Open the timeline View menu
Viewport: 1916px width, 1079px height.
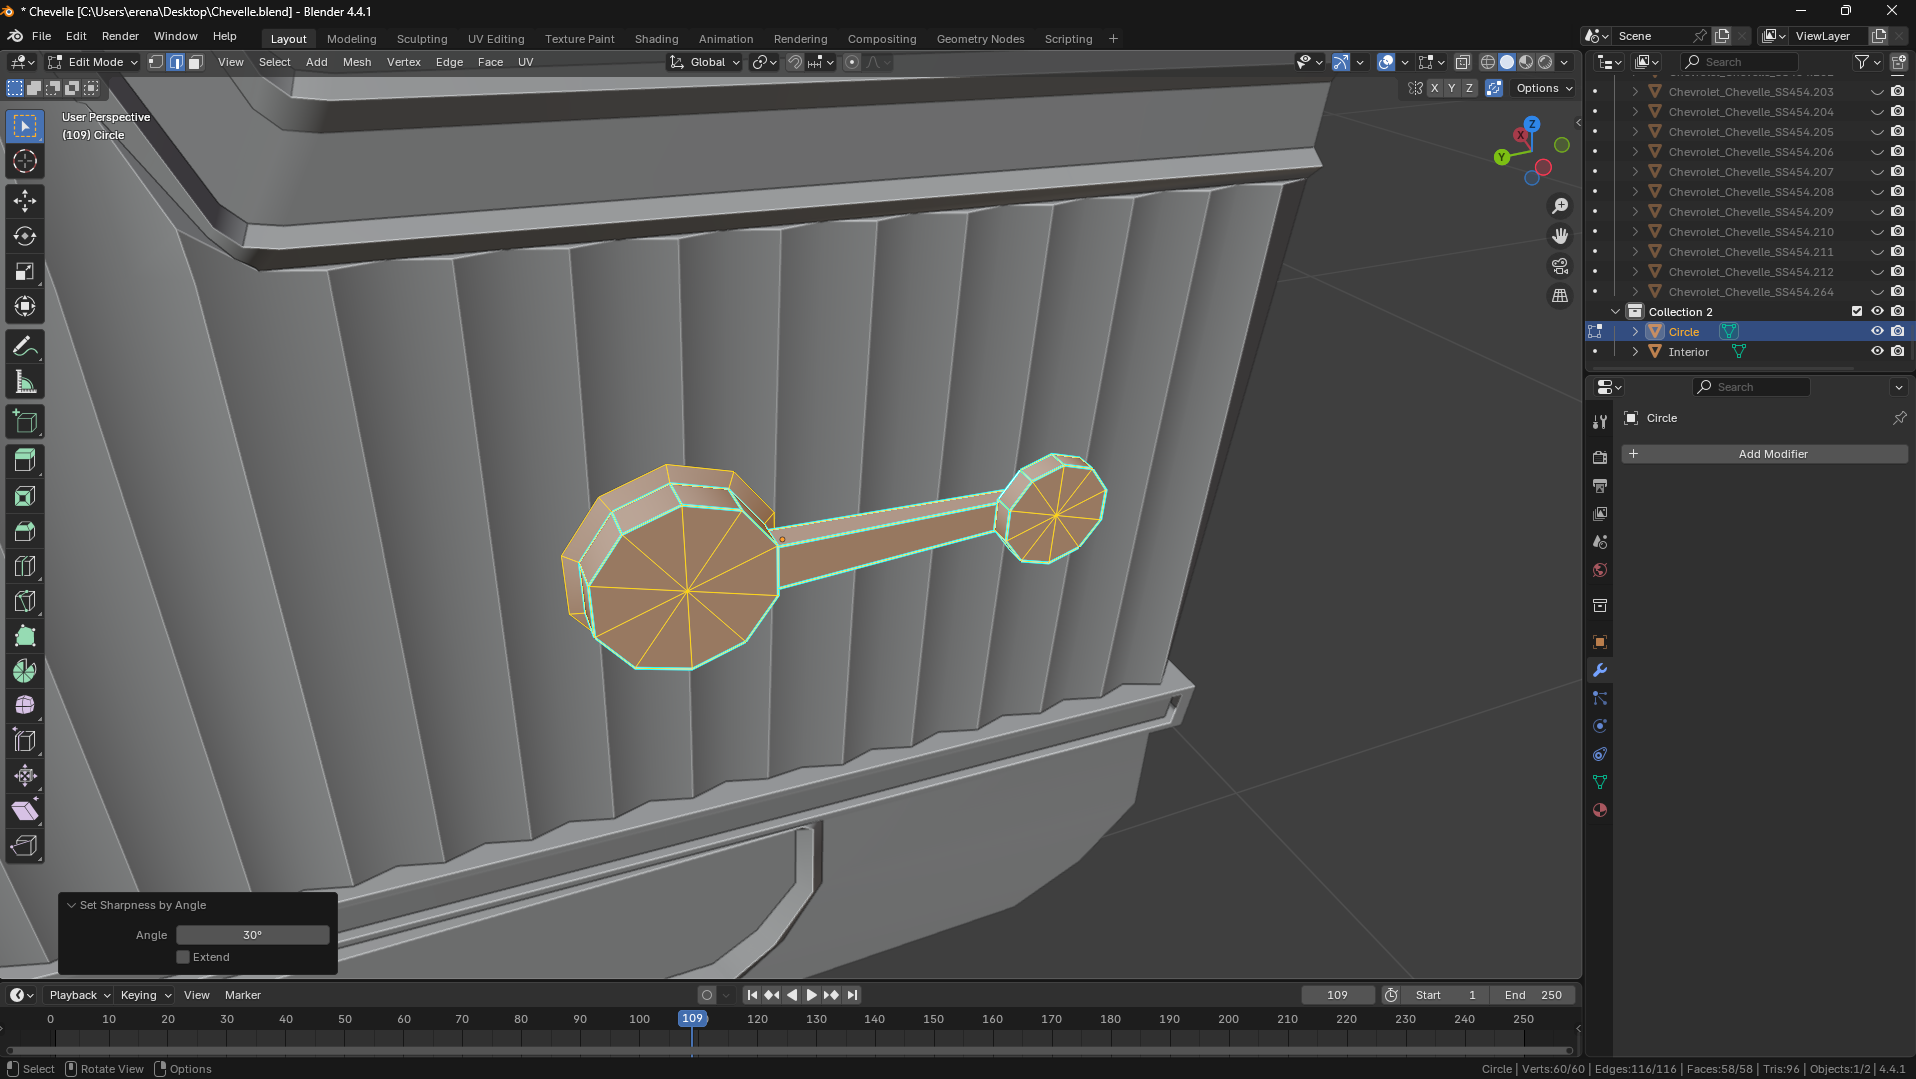(197, 995)
